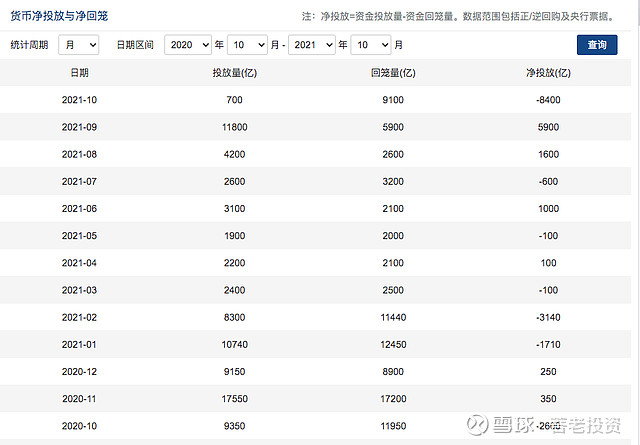Click the 11950 回笼量 value
640x445 pixels.
(393, 426)
